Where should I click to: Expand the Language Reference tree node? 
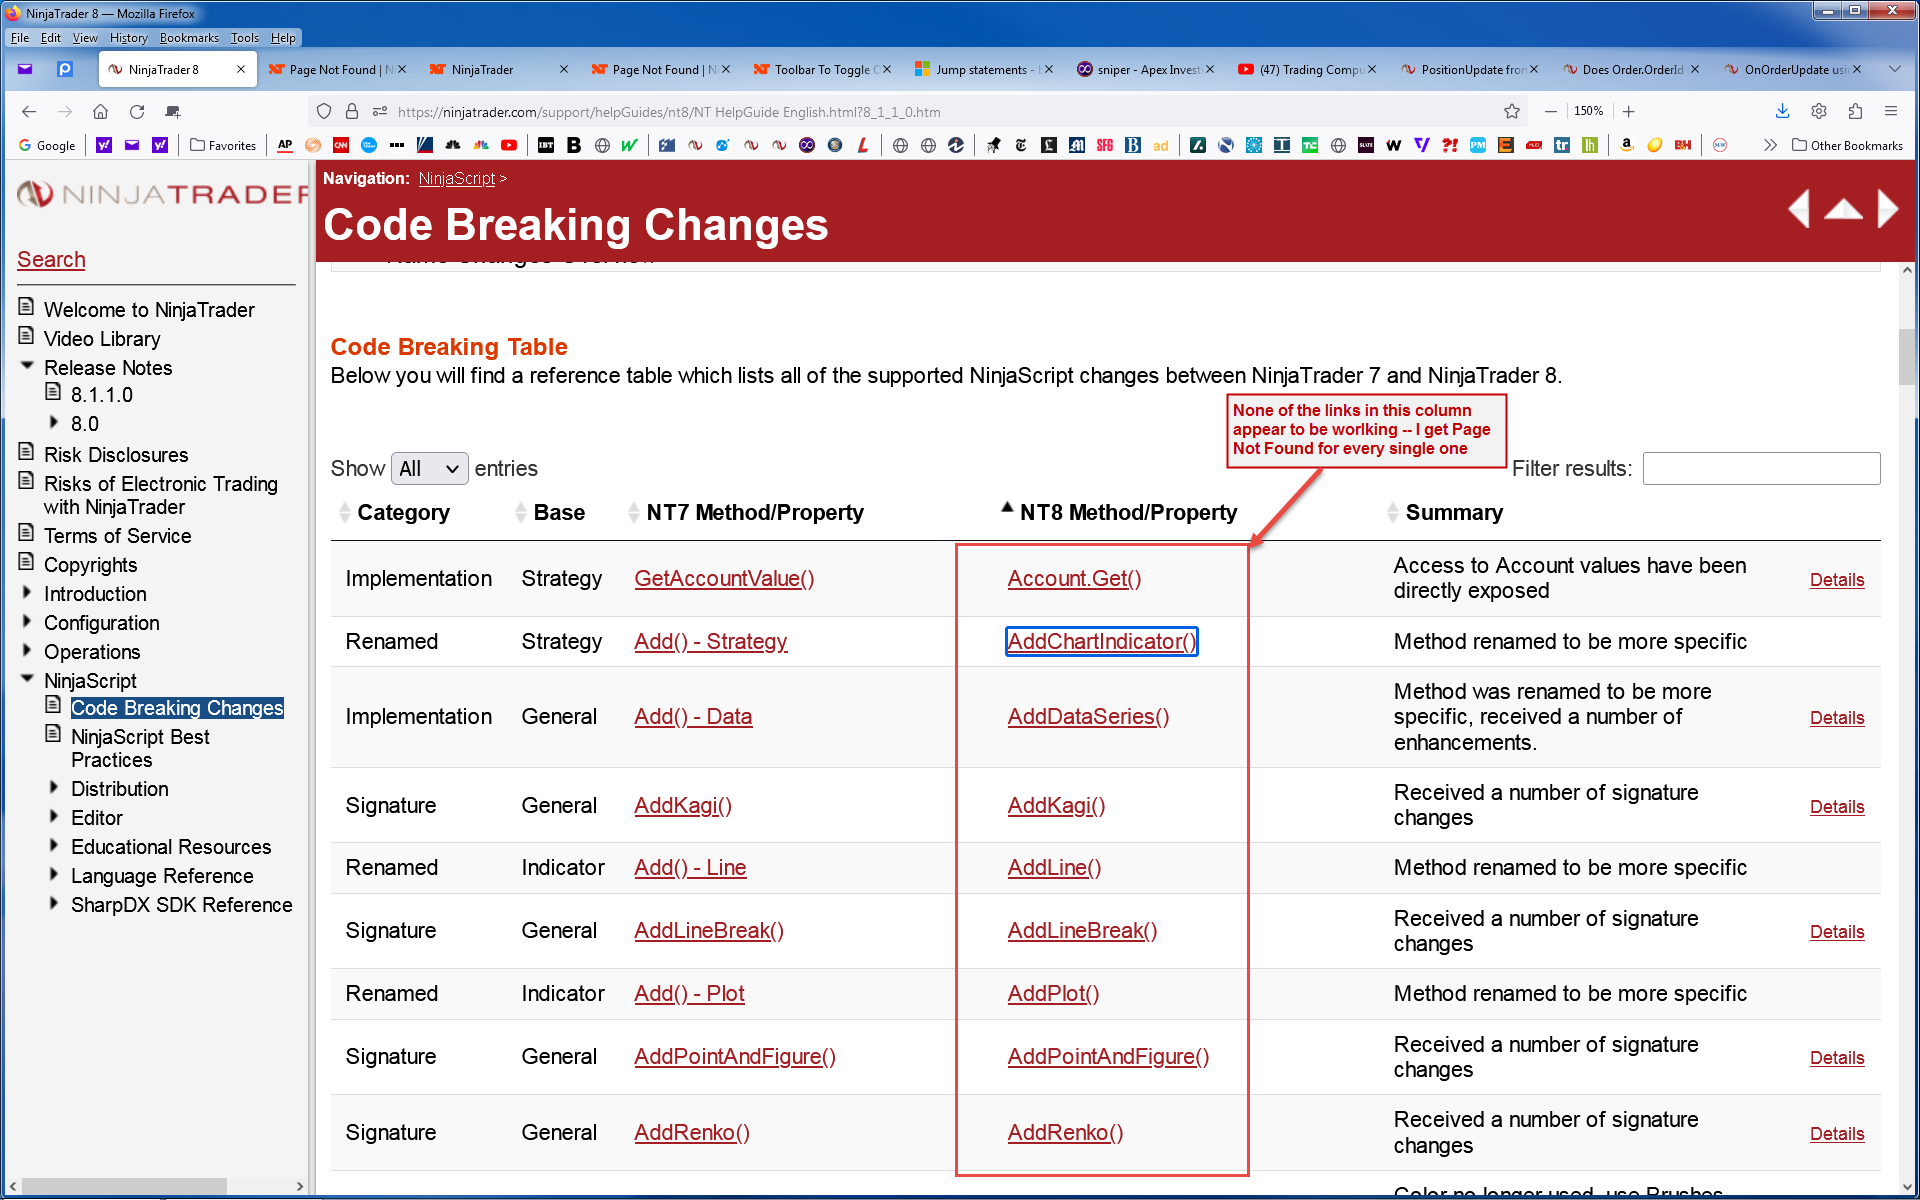[54, 875]
